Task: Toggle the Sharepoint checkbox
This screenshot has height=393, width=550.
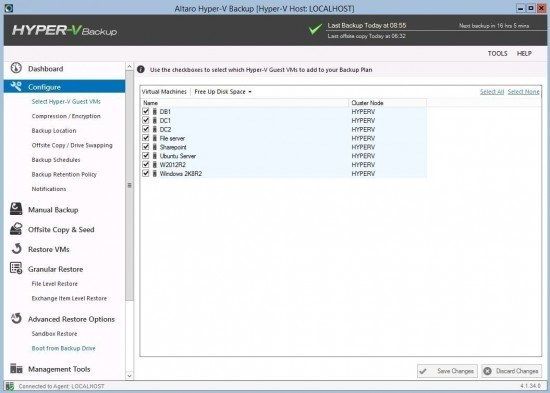Action: click(x=146, y=147)
